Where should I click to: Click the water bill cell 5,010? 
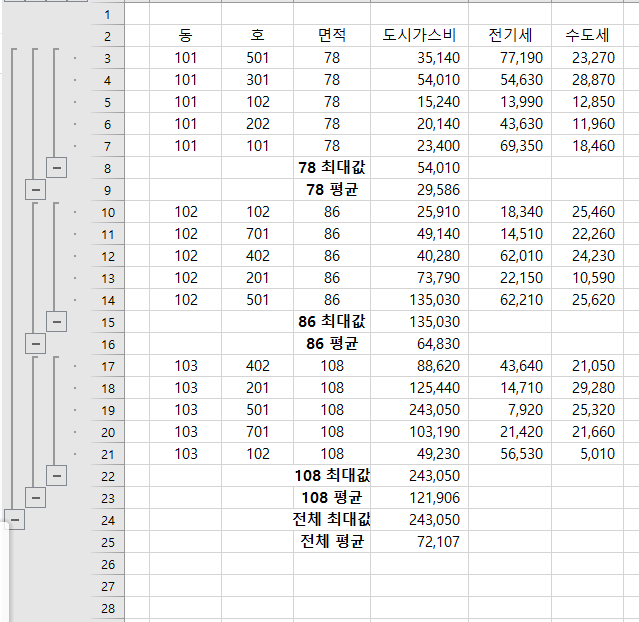587,454
